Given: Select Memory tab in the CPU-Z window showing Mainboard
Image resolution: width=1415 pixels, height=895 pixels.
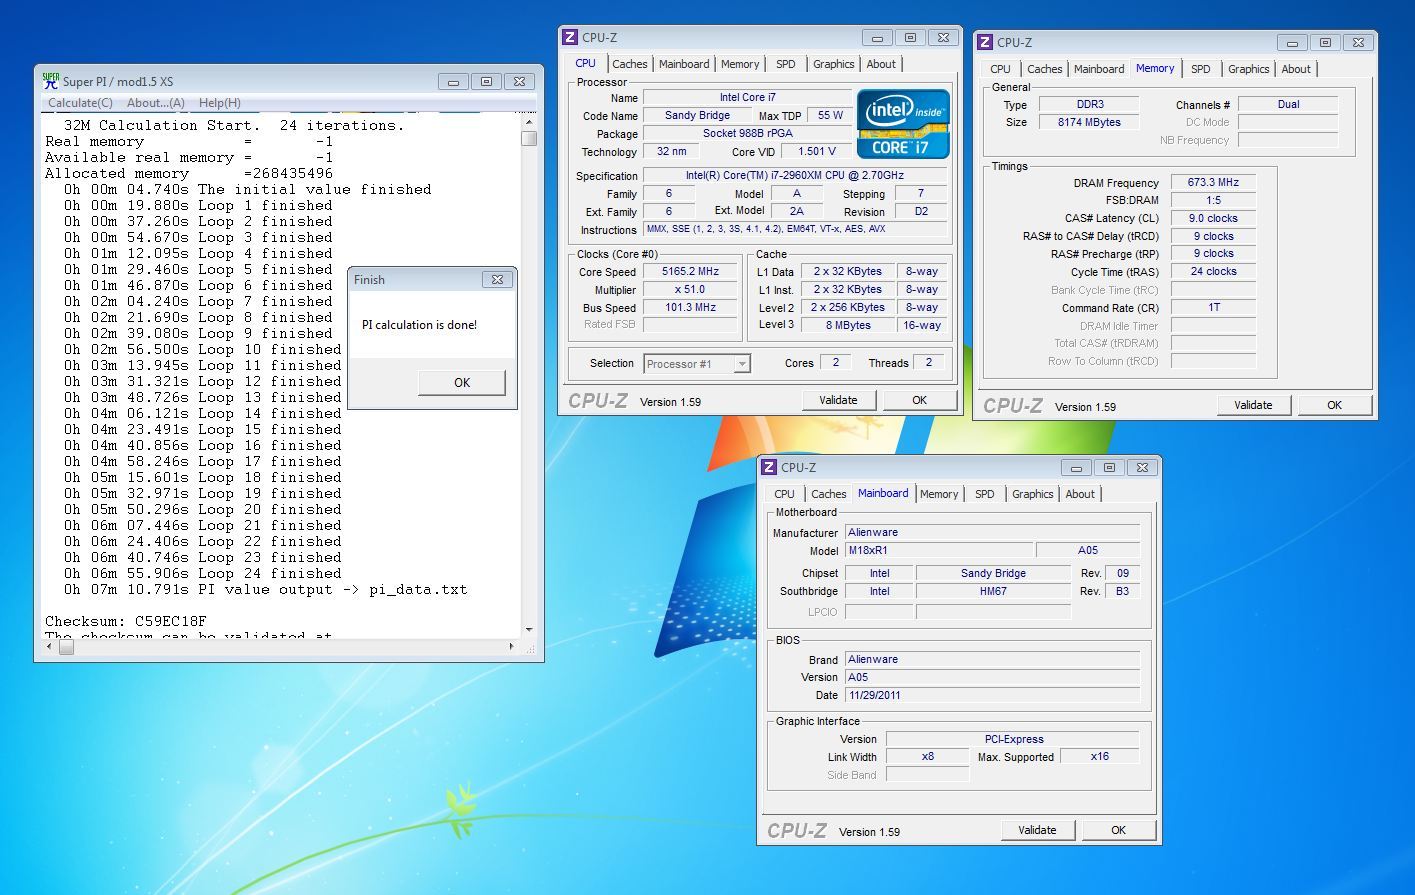Looking at the screenshot, I should tap(939, 494).
